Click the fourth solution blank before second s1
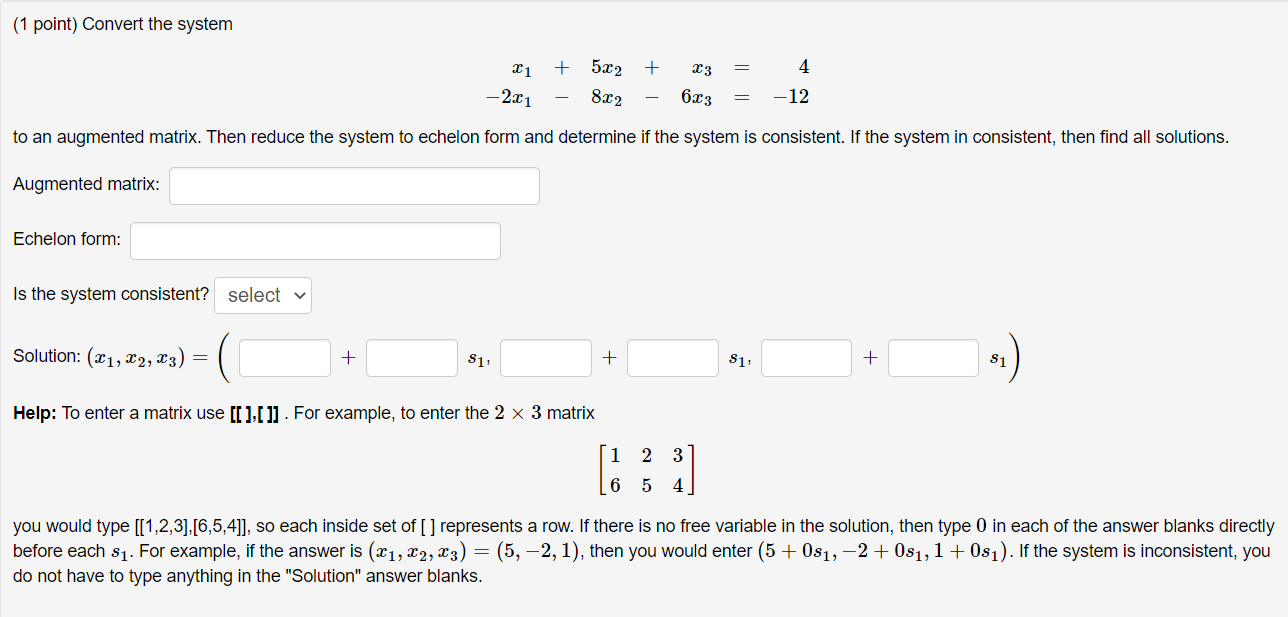1288x617 pixels. [x=672, y=357]
